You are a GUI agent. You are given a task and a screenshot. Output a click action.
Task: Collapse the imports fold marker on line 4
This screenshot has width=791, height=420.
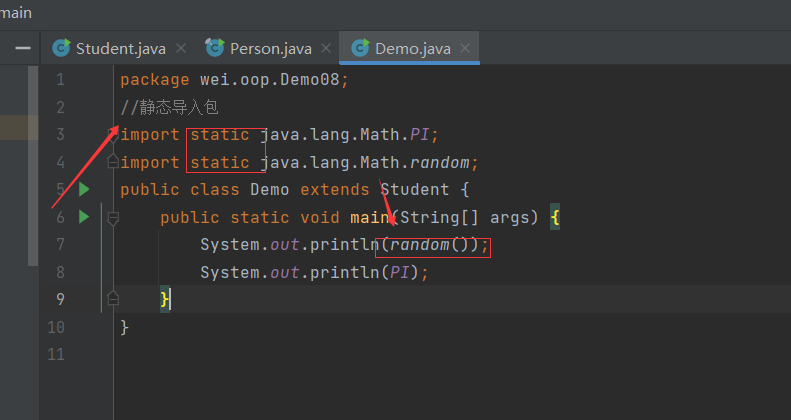112,161
